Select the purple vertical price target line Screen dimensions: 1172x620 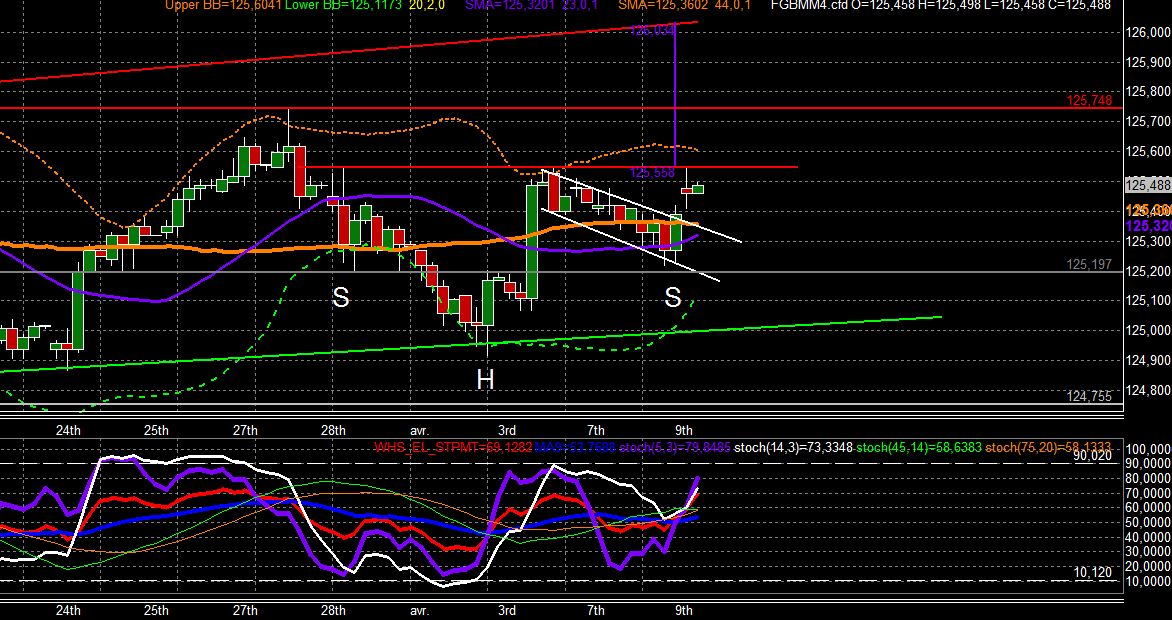tap(676, 96)
